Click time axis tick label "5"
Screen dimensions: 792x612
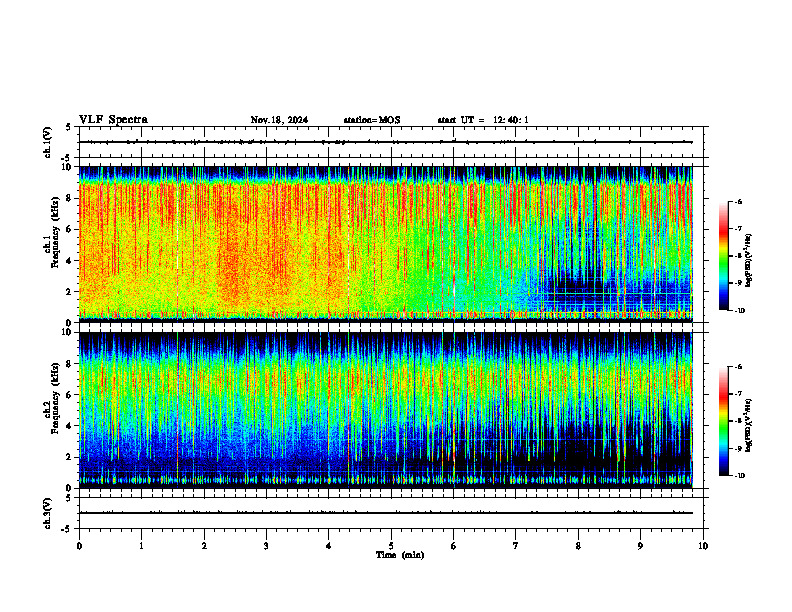coord(391,546)
